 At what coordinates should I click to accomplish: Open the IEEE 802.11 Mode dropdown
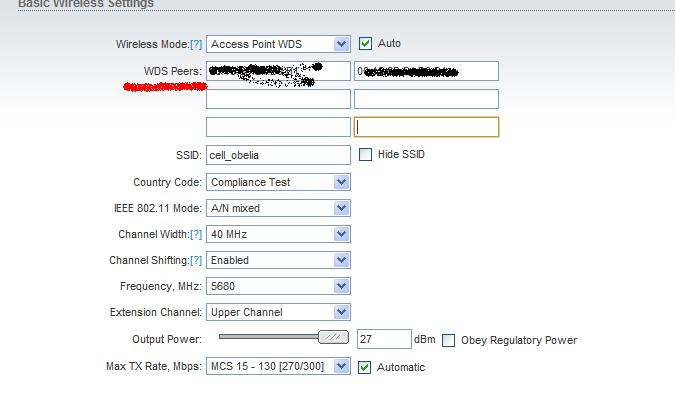tap(279, 208)
